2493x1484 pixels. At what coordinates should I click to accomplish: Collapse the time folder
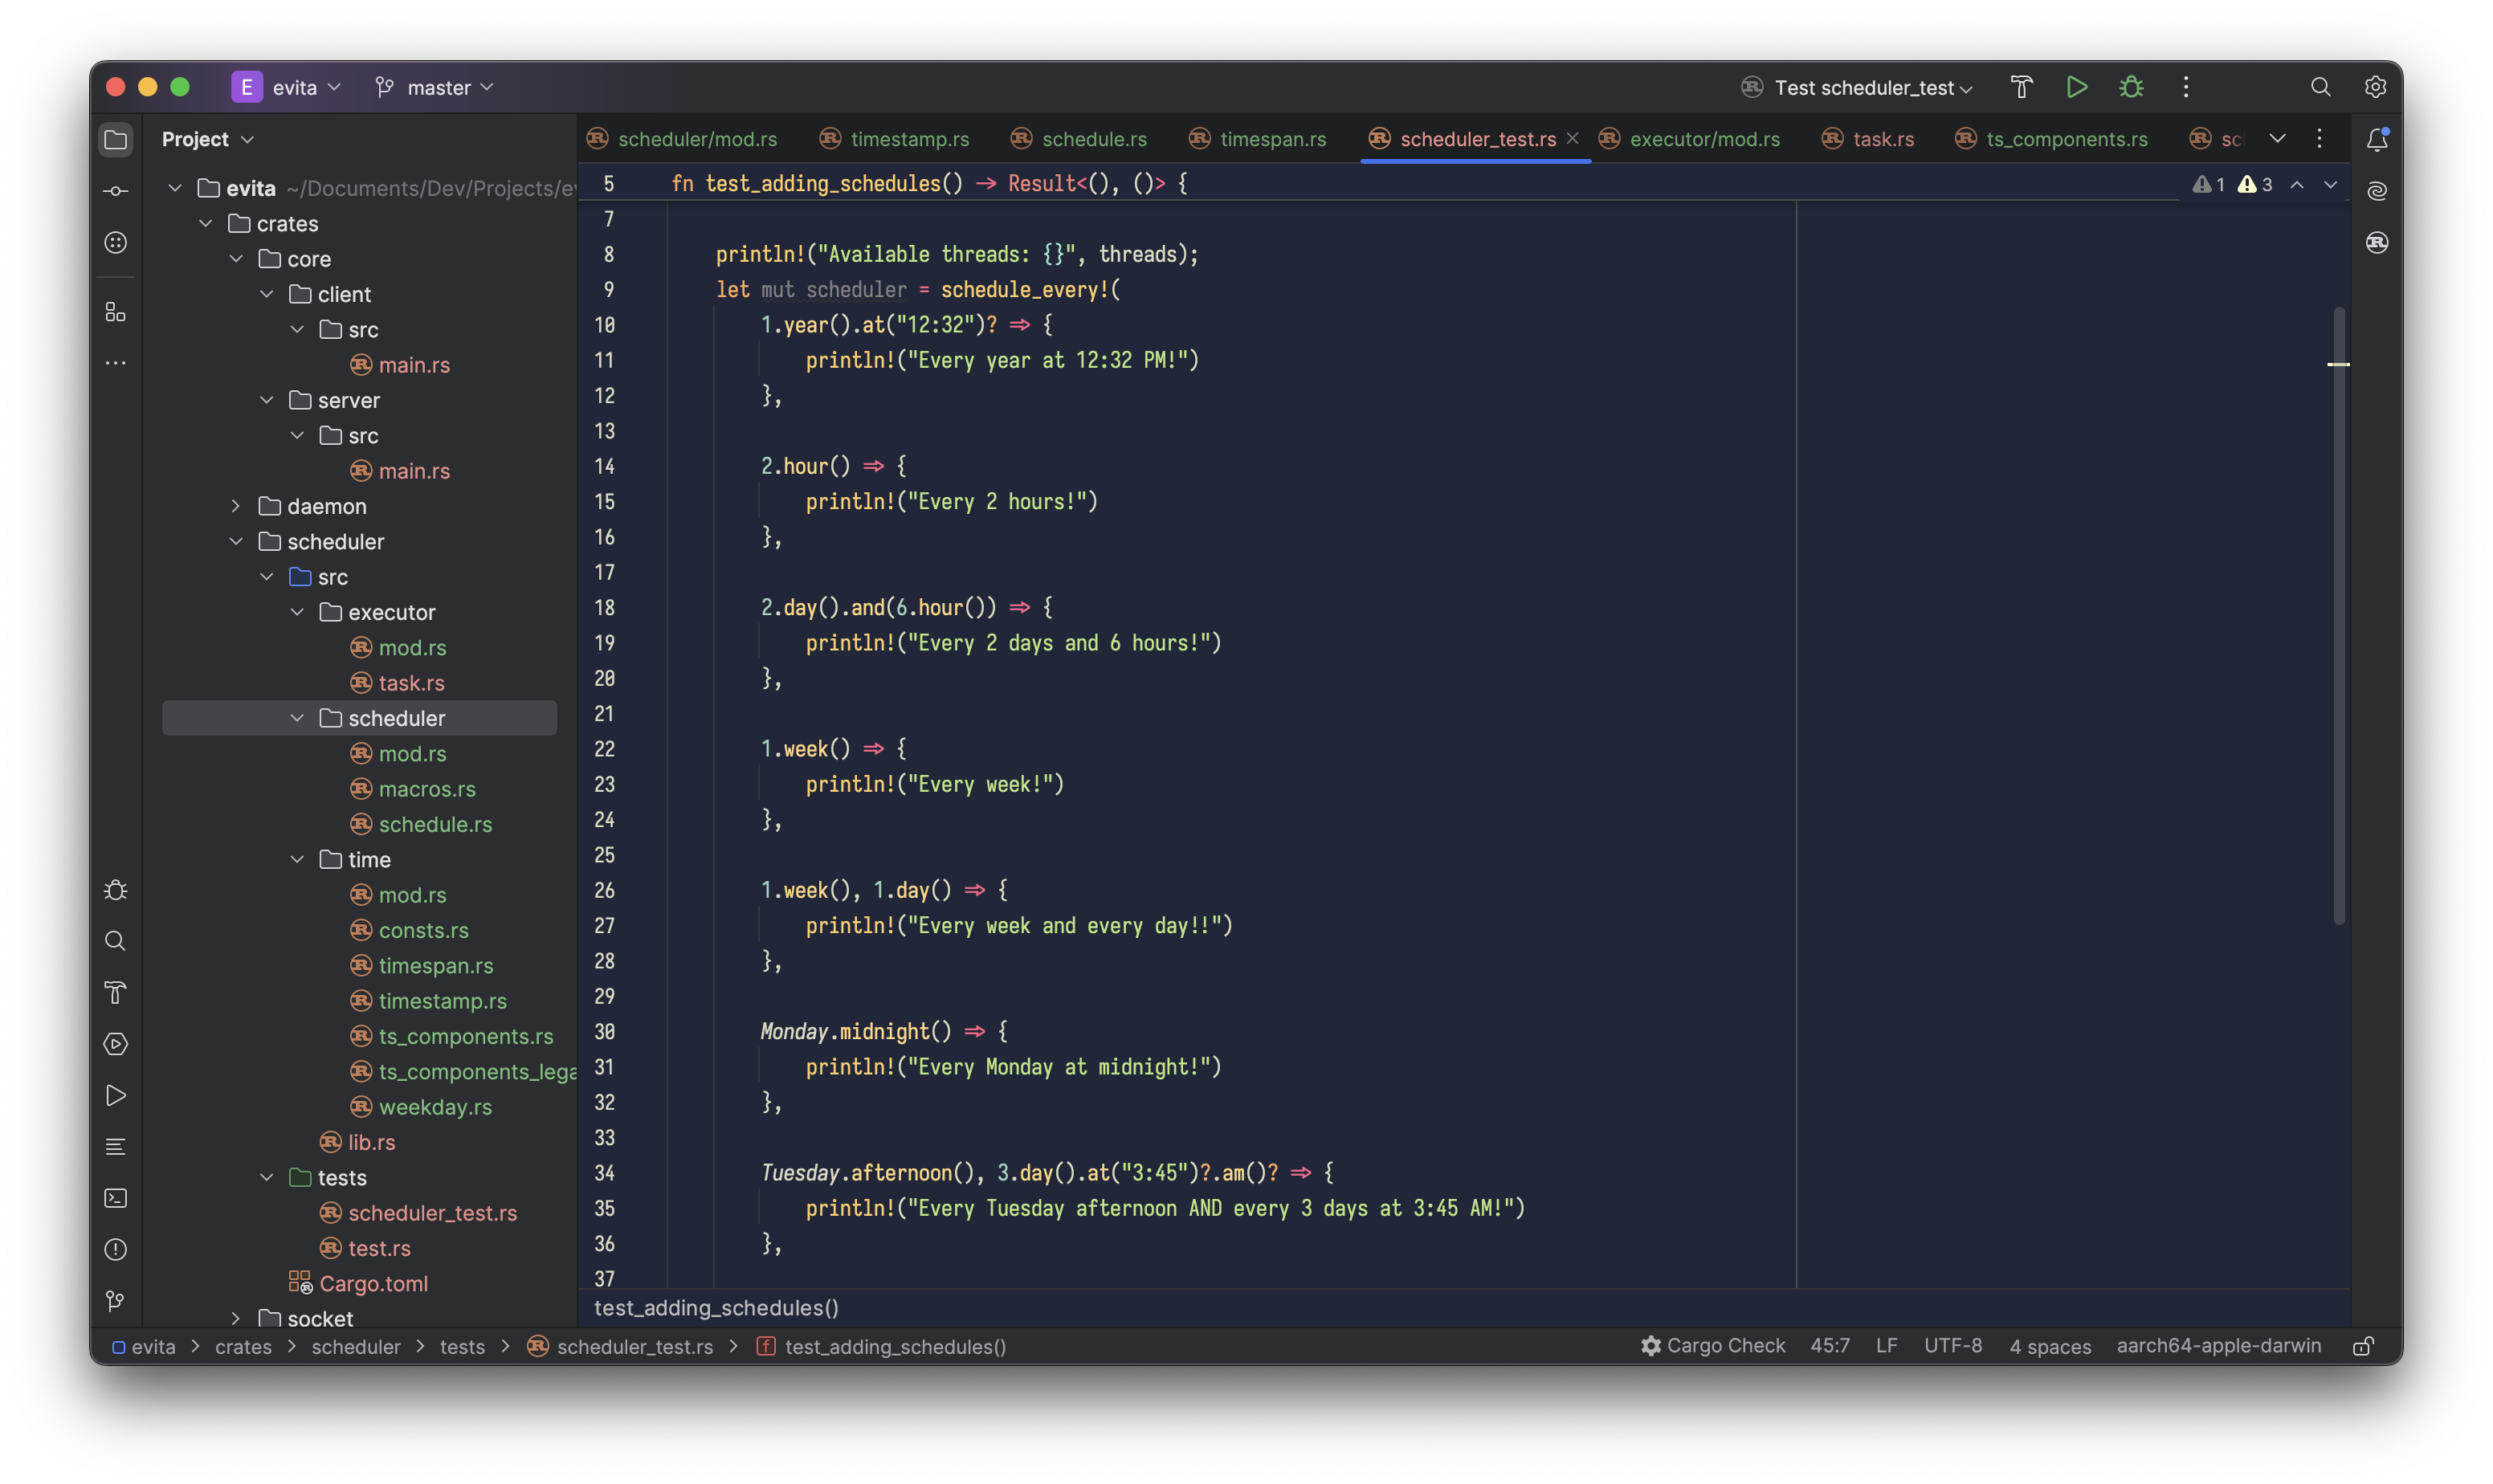click(x=297, y=859)
